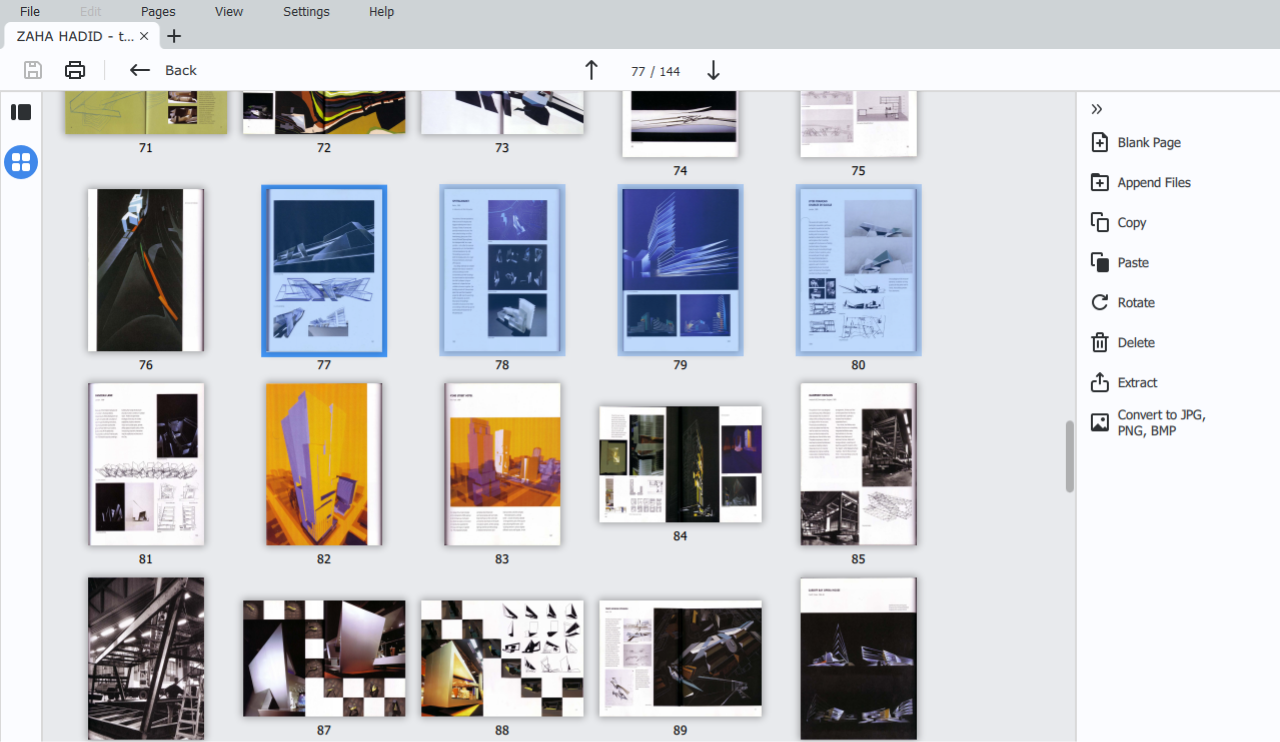
Task: Open the Pages menu
Action: click(158, 12)
